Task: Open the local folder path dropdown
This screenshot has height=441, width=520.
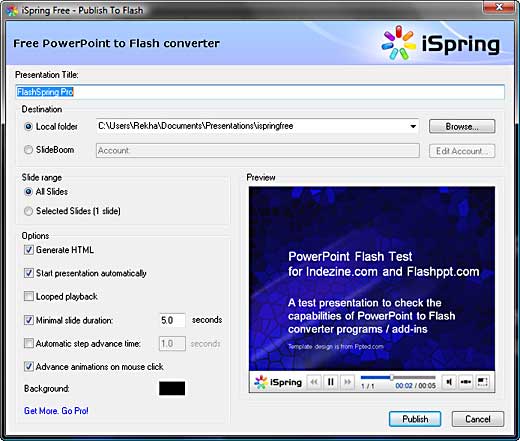Action: [x=413, y=126]
